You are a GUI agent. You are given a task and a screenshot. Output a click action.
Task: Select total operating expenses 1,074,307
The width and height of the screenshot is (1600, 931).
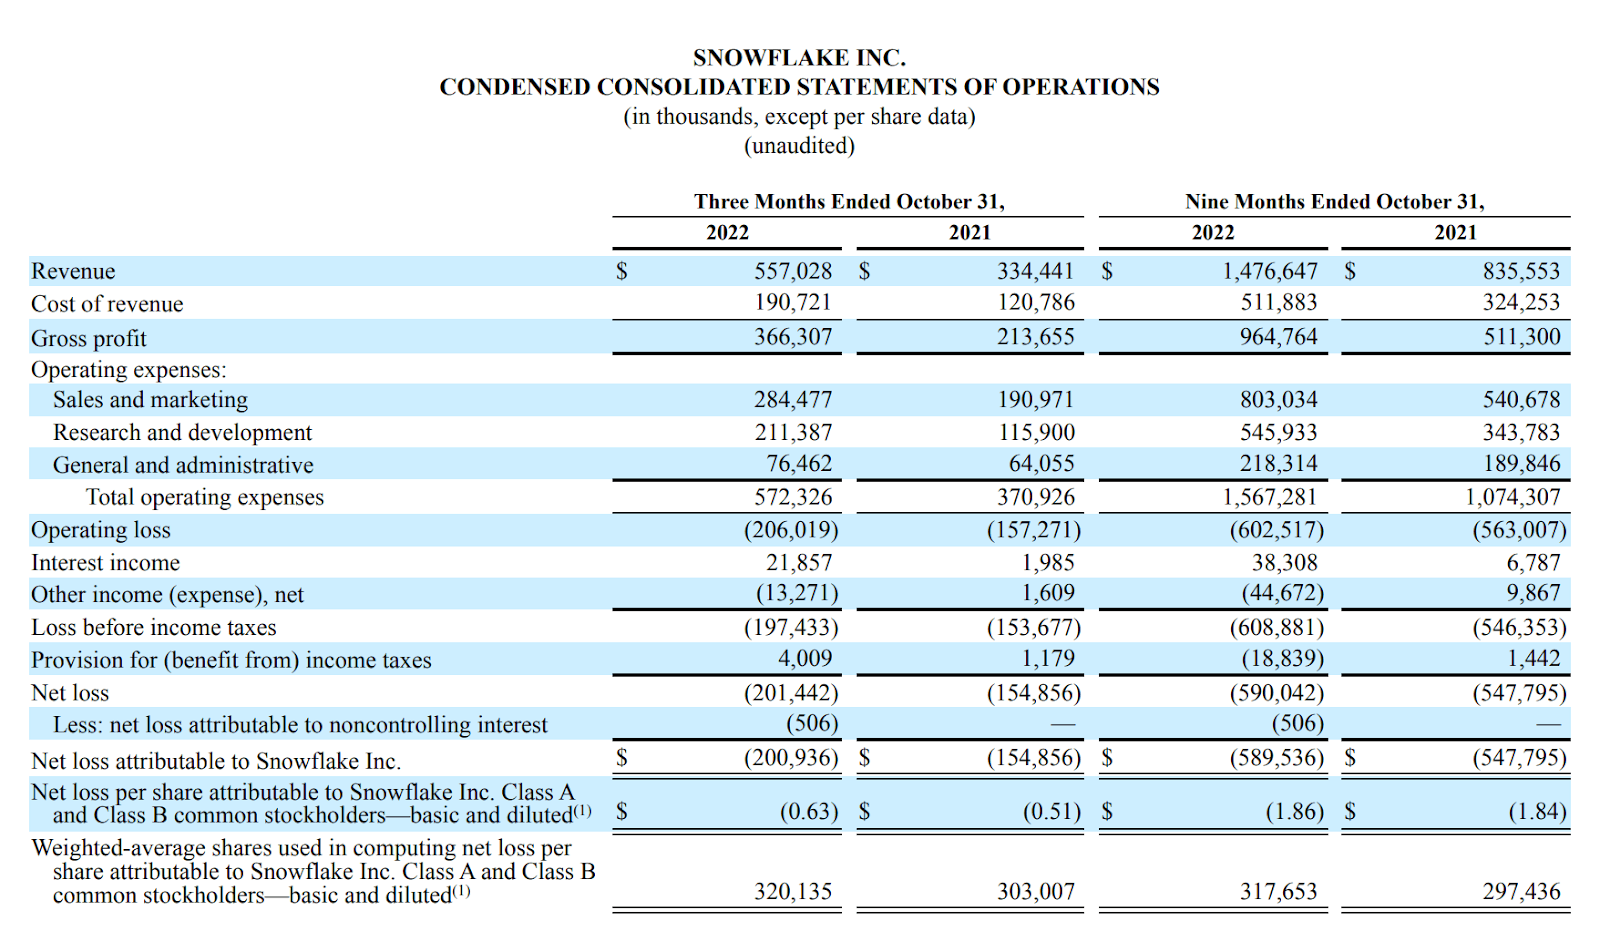(1513, 497)
